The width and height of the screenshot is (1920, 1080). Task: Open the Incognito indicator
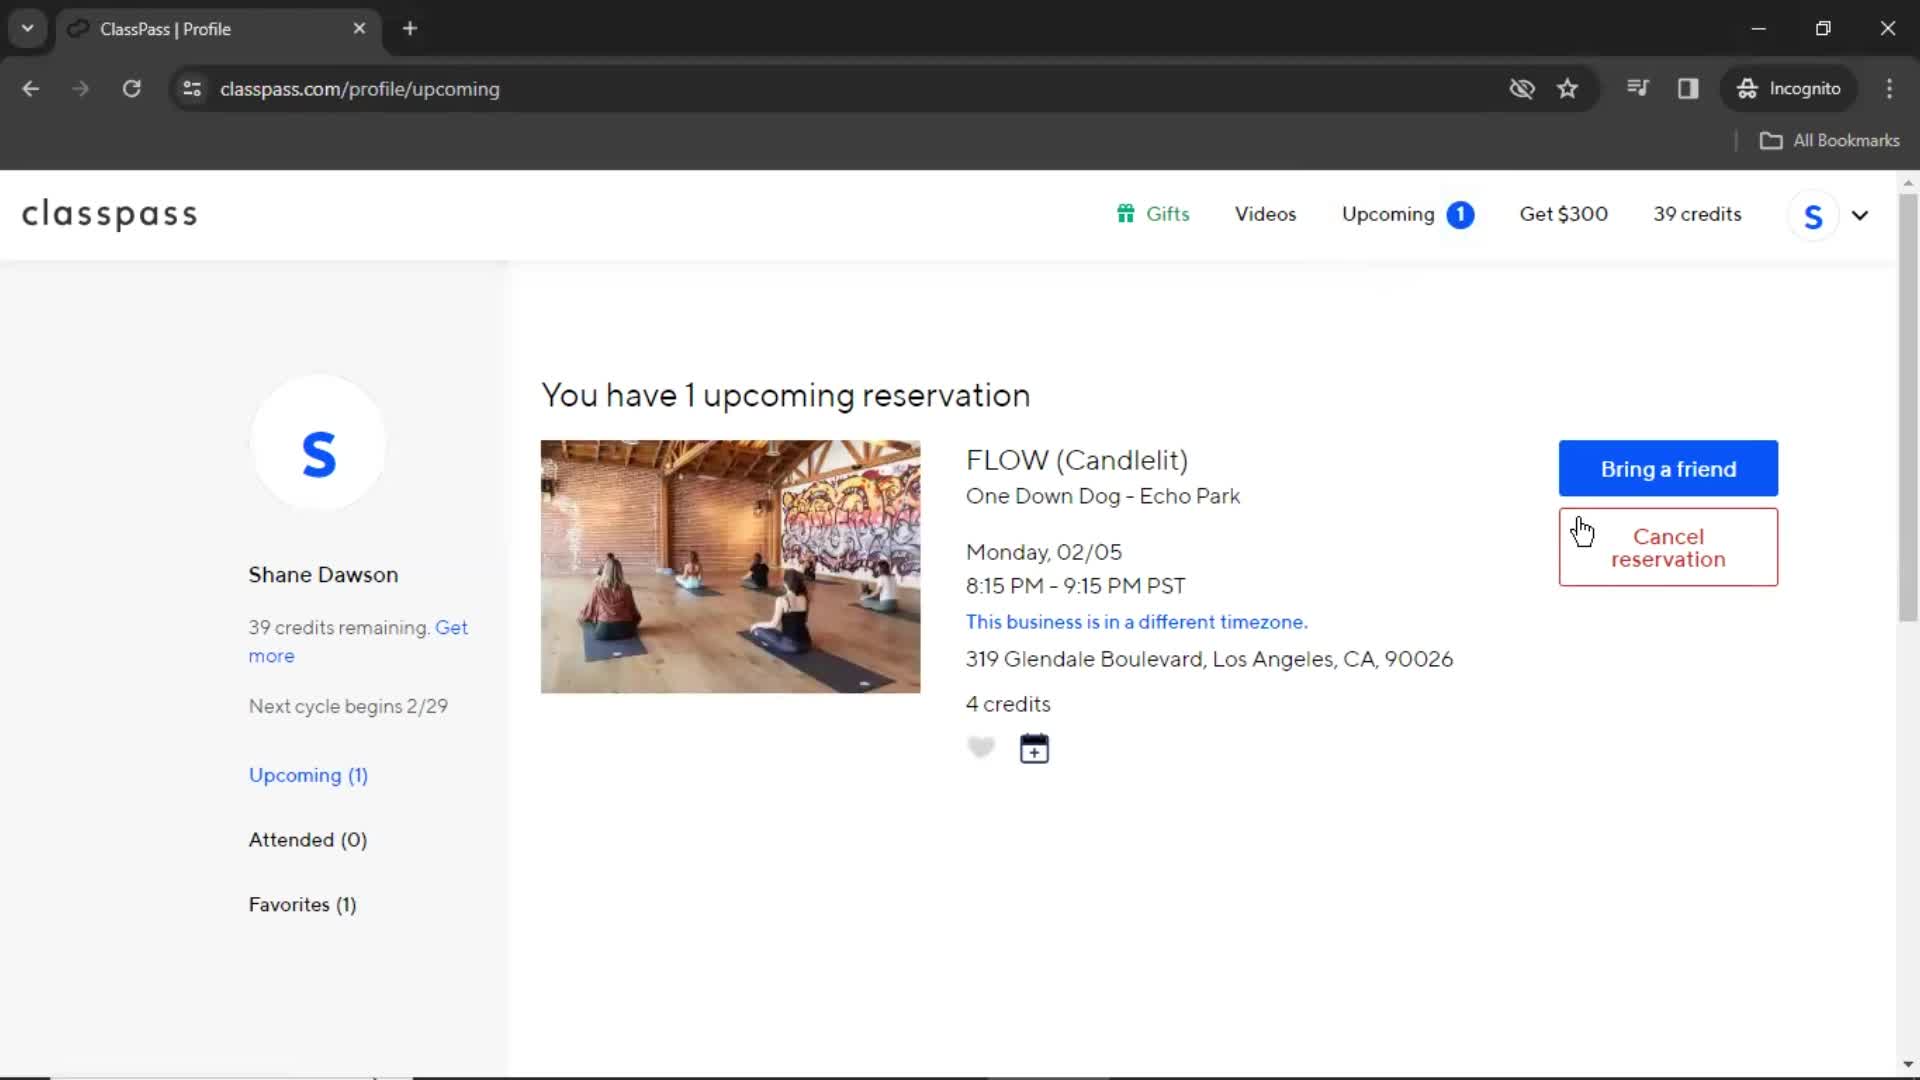click(x=1788, y=89)
